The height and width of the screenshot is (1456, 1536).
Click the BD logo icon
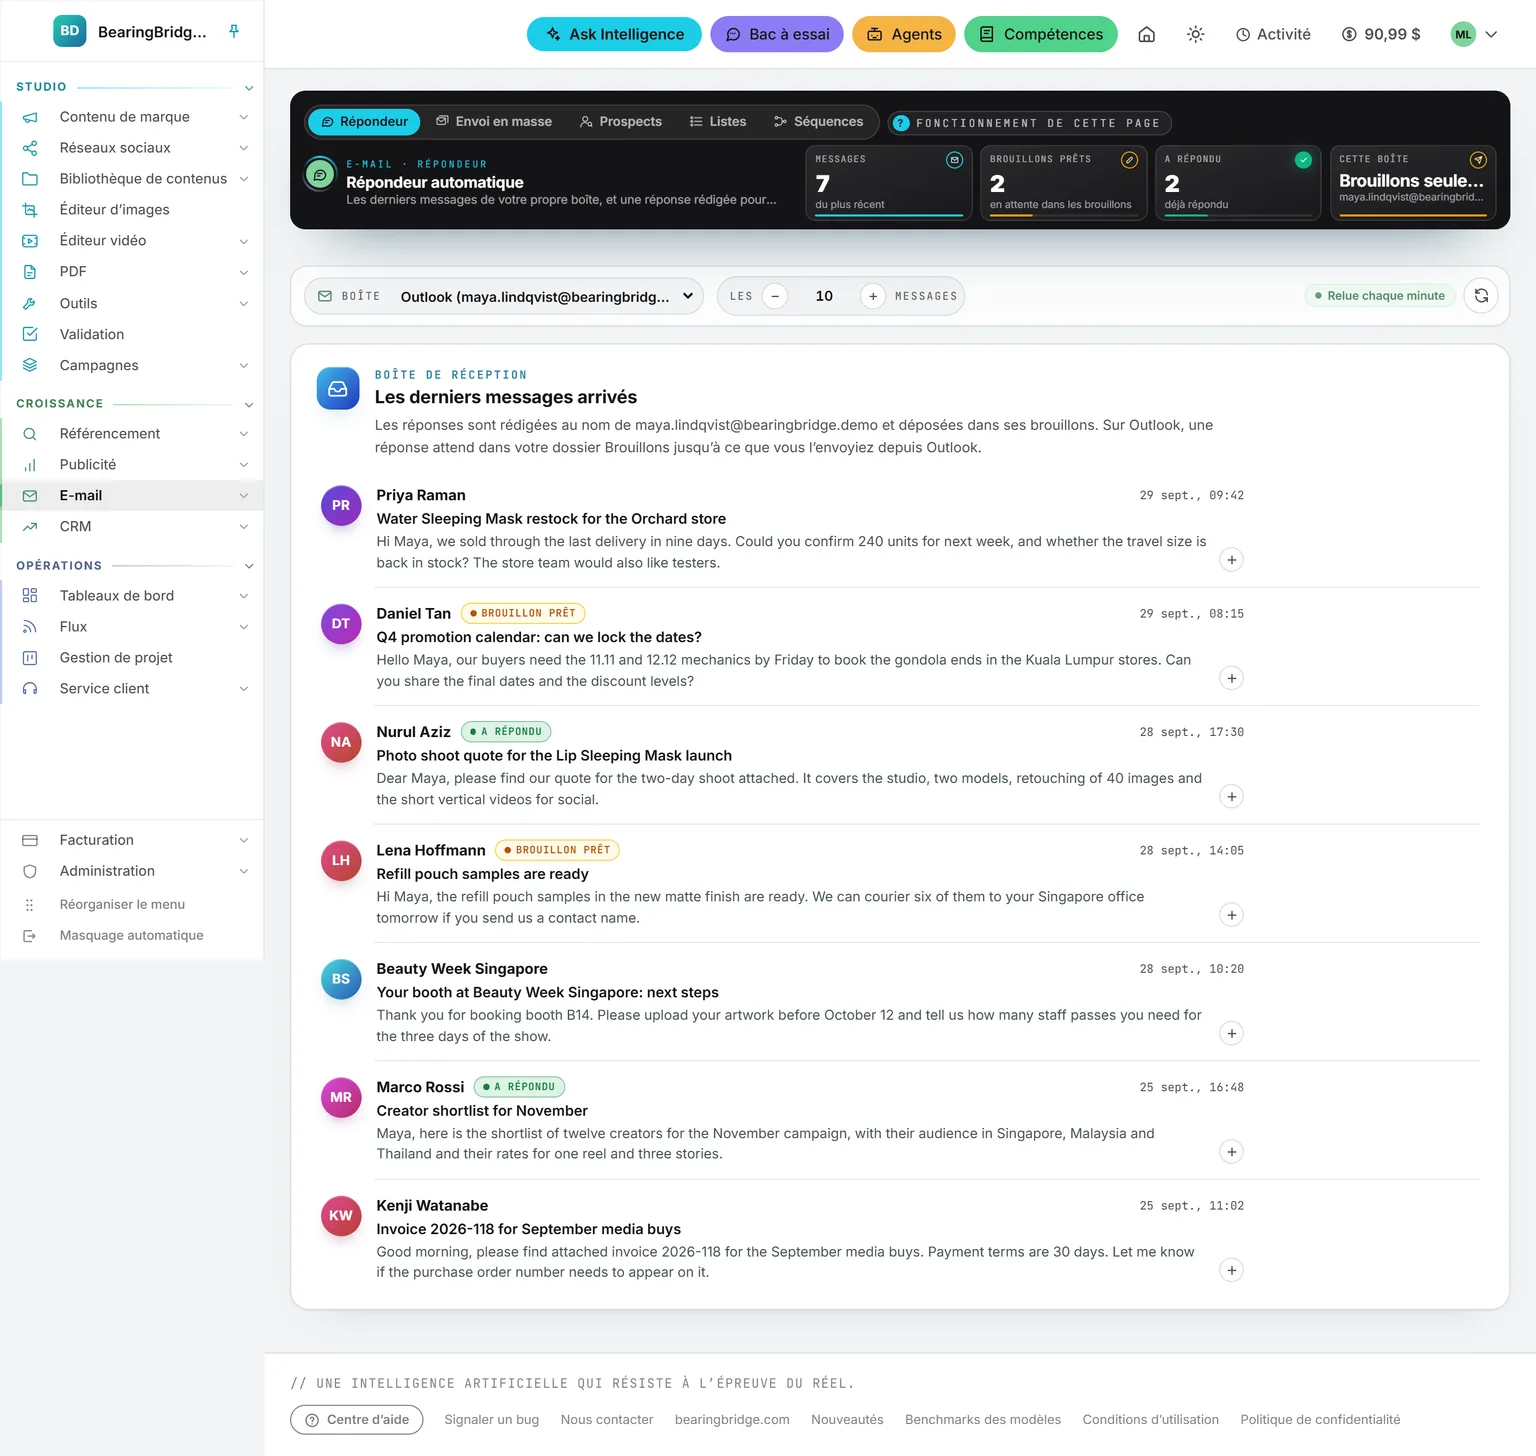click(x=70, y=31)
